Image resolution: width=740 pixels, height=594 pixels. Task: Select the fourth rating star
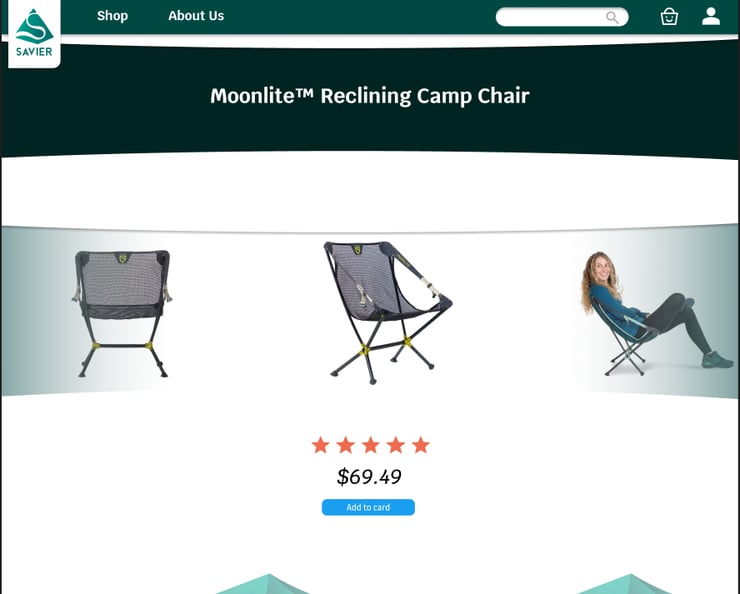(395, 445)
